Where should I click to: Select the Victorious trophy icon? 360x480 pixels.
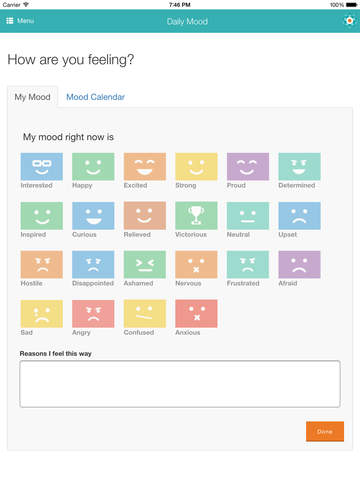point(196,216)
